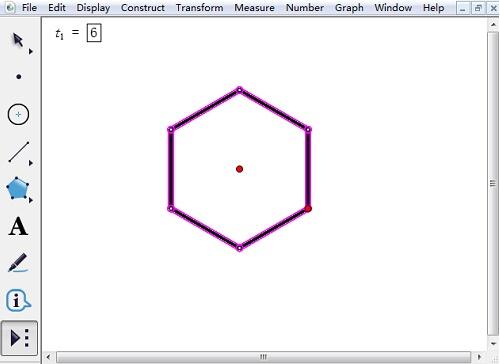Select the Marker pen tool
500x364 pixels.
click(18, 263)
